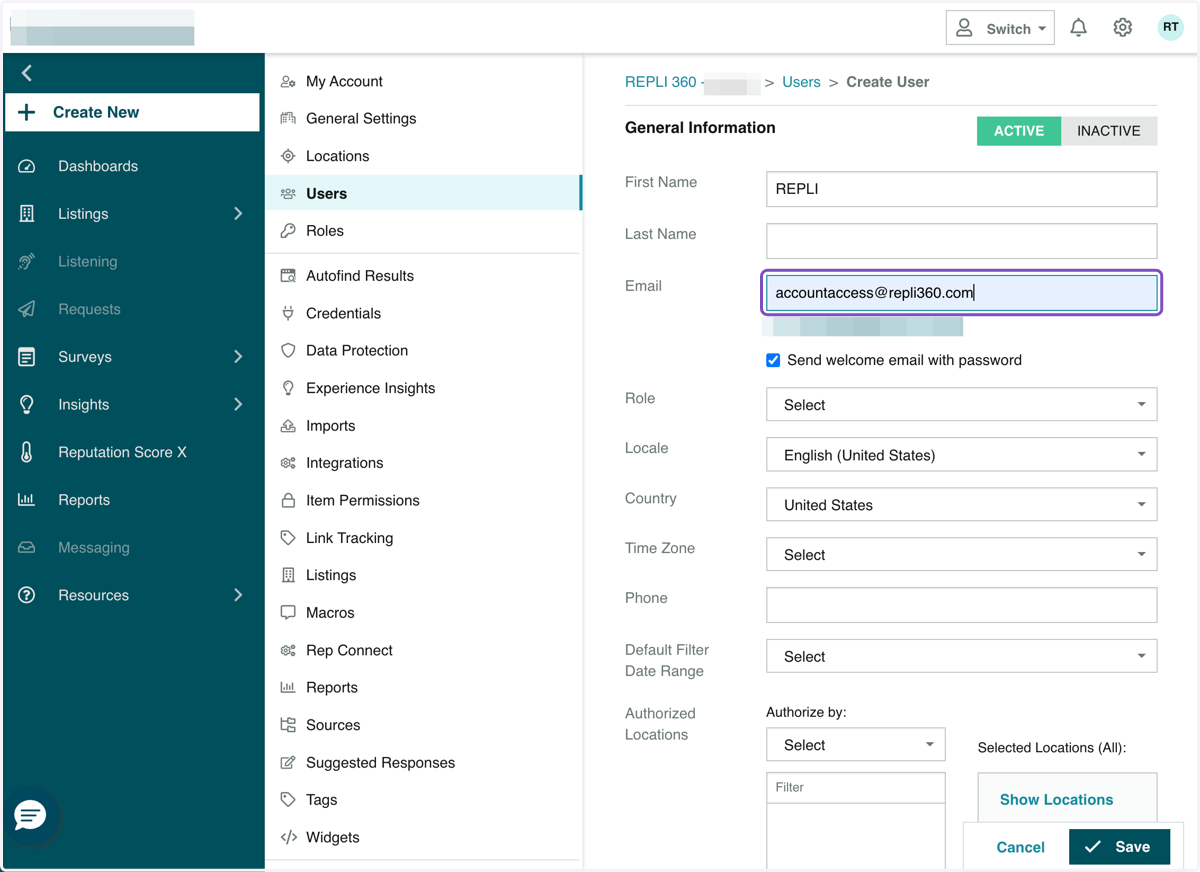Click the Sources hierarchy icon

[288, 725]
